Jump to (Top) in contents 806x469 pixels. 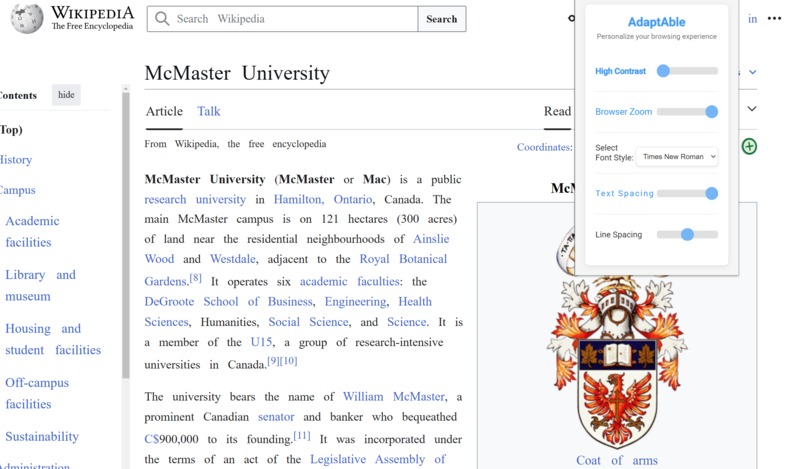coord(11,130)
